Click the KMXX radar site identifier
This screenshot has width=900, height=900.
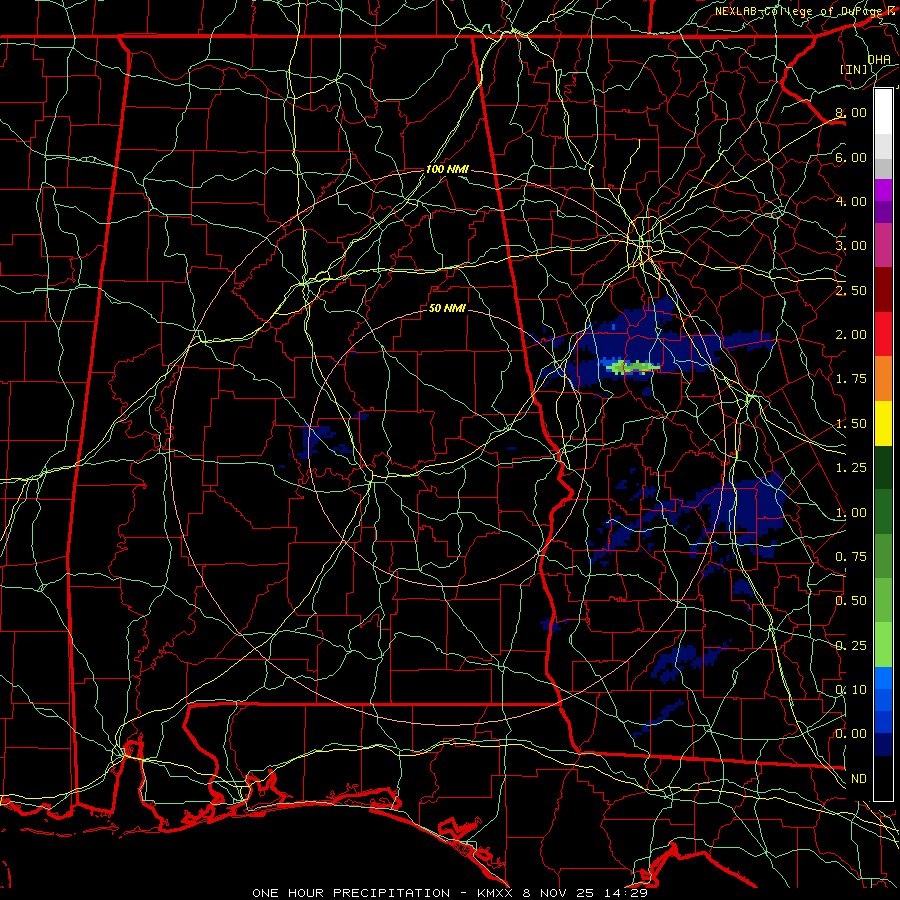[495, 893]
